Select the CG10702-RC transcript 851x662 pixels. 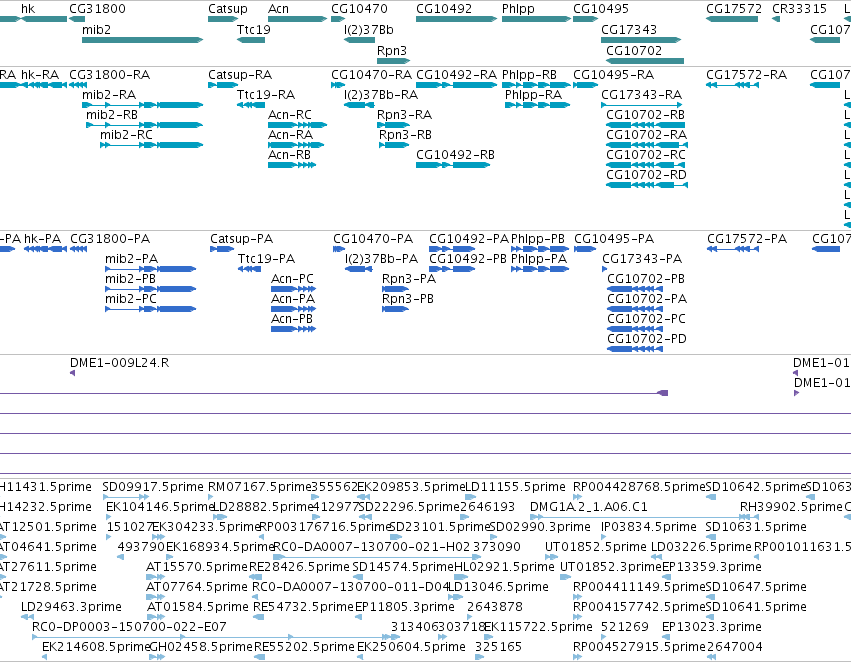click(x=645, y=165)
